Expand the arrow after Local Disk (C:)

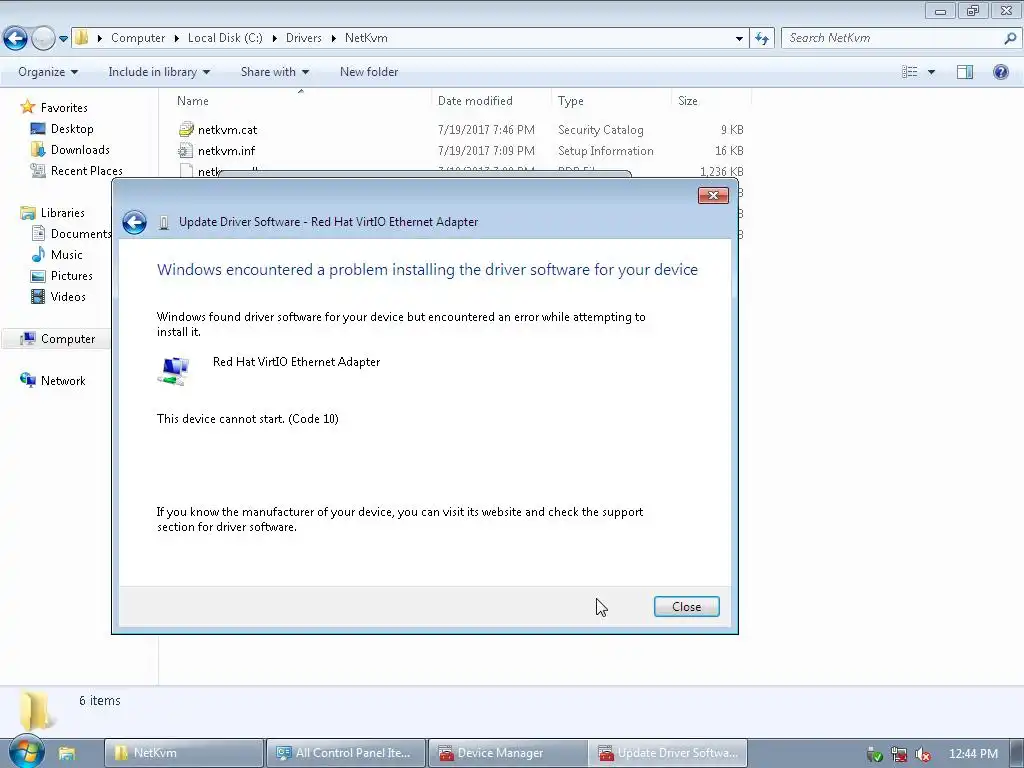click(274, 39)
